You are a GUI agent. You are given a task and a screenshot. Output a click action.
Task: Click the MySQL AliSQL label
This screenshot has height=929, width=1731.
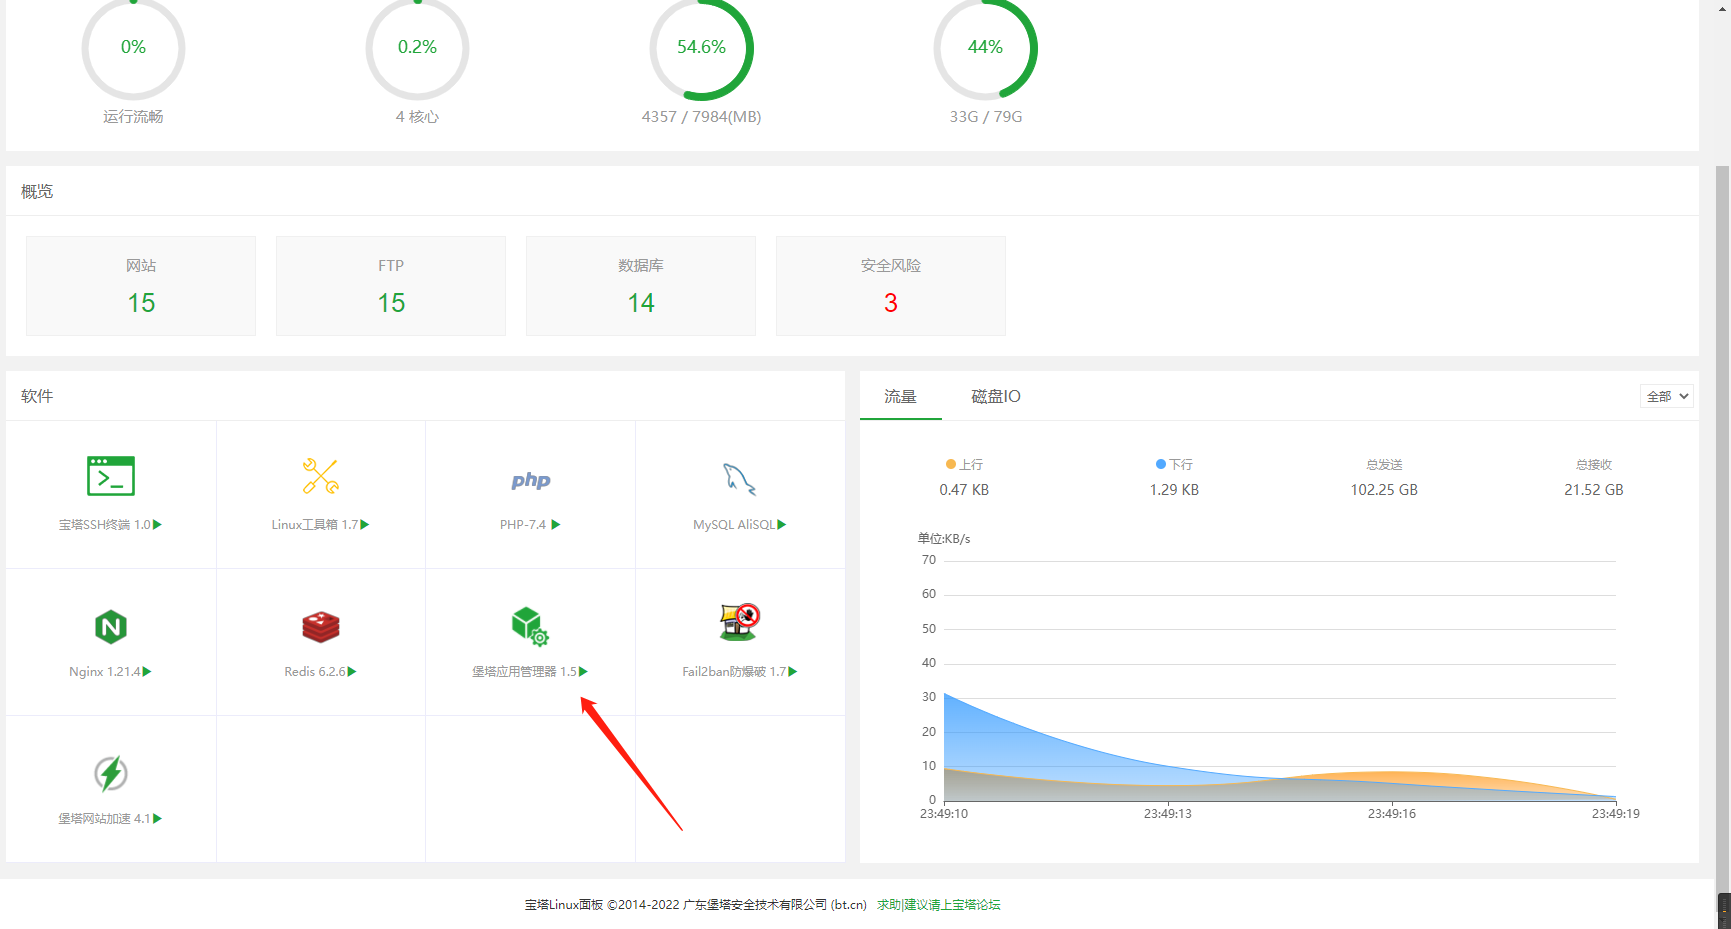pyautogui.click(x=734, y=524)
